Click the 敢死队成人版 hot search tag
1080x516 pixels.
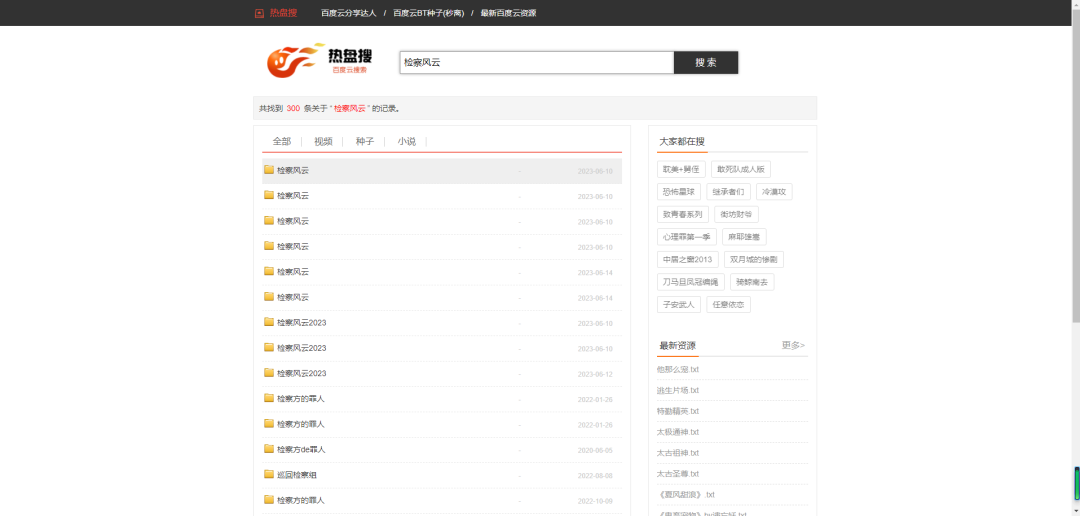tap(740, 169)
